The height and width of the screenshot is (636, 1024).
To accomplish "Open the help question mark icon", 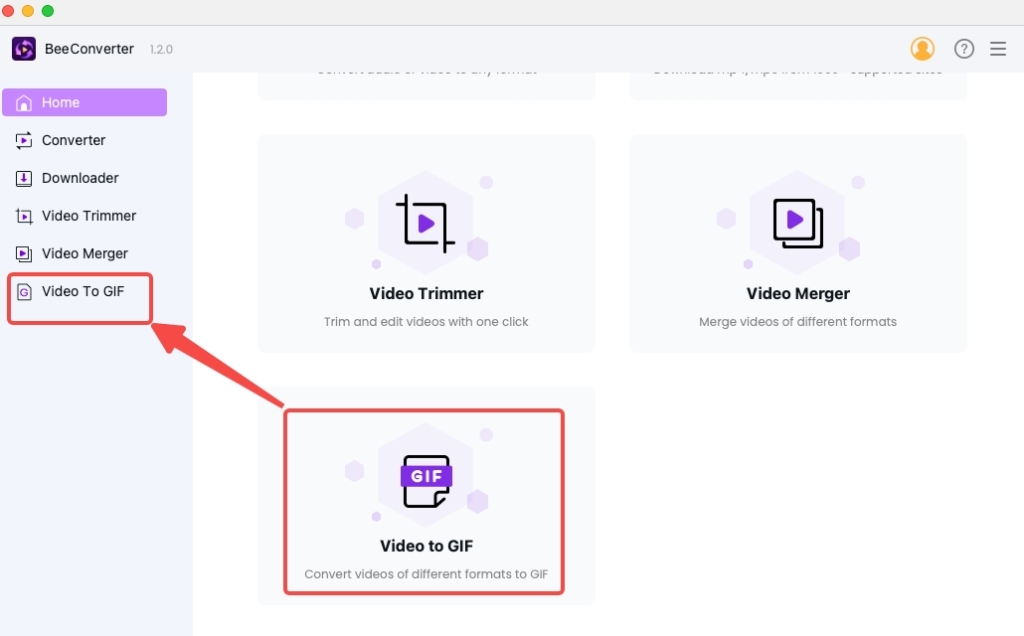I will (x=963, y=48).
